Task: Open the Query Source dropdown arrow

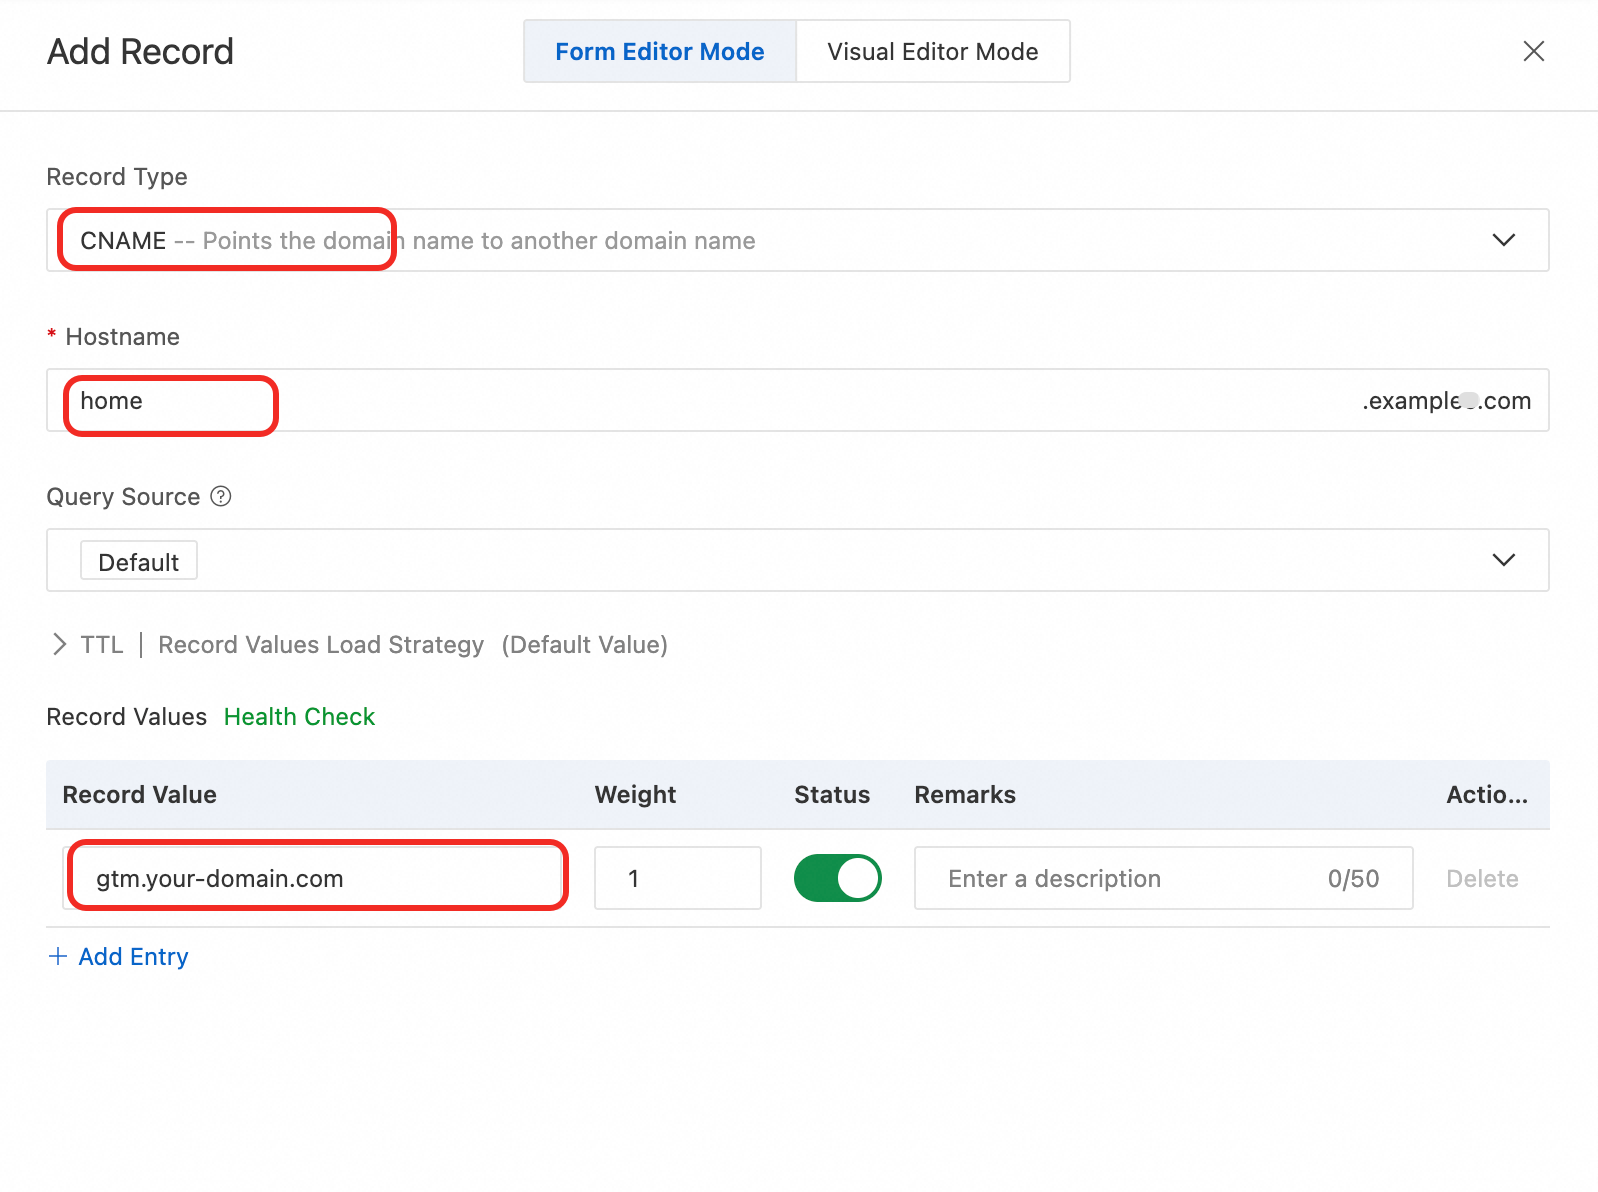Action: [x=1503, y=560]
